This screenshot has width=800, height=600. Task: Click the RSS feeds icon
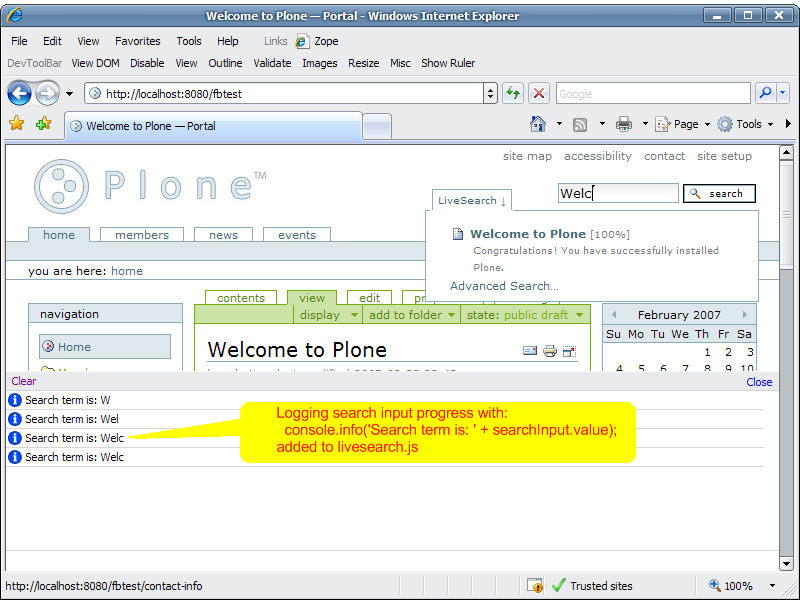tap(580, 124)
